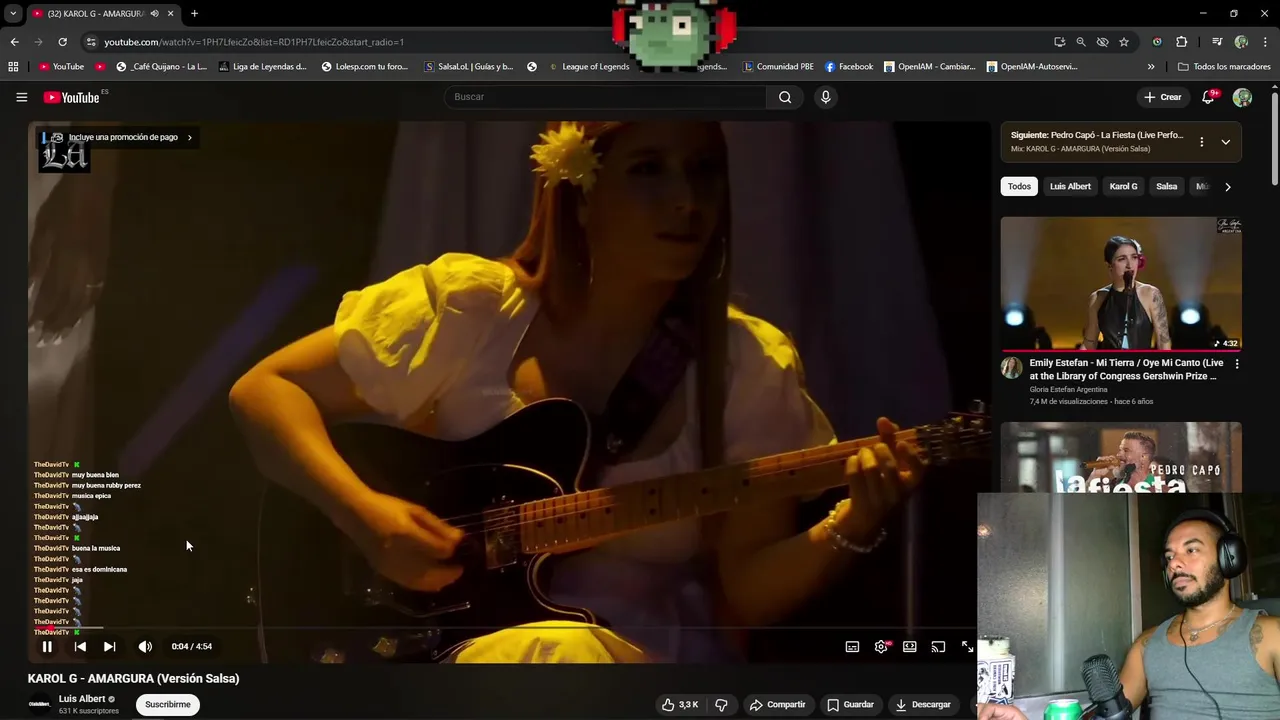
Task: Open three-dot menu for Emily Estefan video
Action: pos(1236,364)
